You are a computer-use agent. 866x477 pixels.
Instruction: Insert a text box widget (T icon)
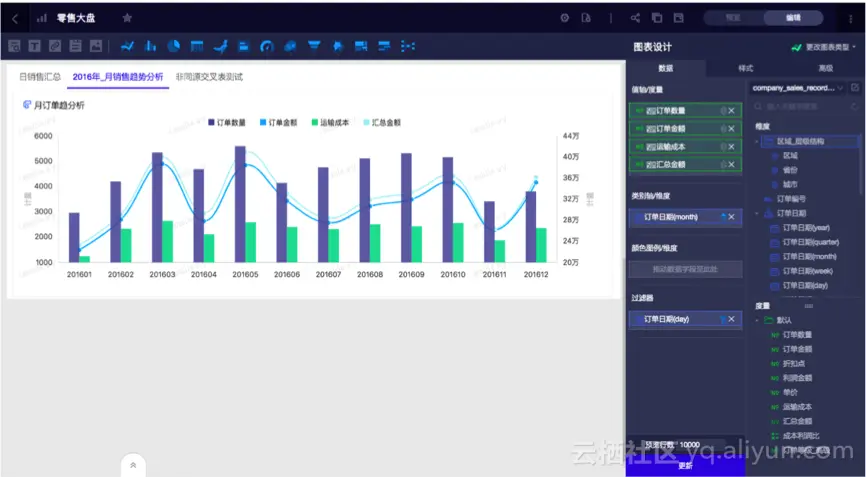point(34,46)
